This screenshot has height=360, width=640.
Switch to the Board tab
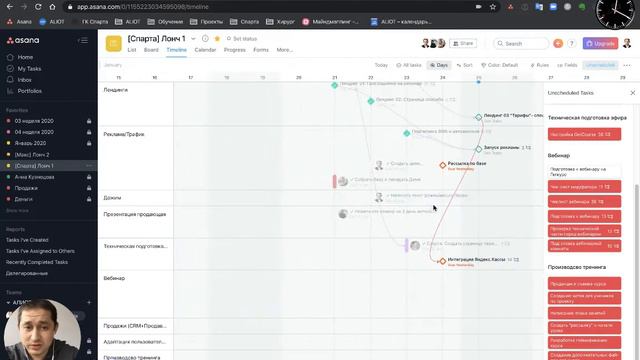151,50
